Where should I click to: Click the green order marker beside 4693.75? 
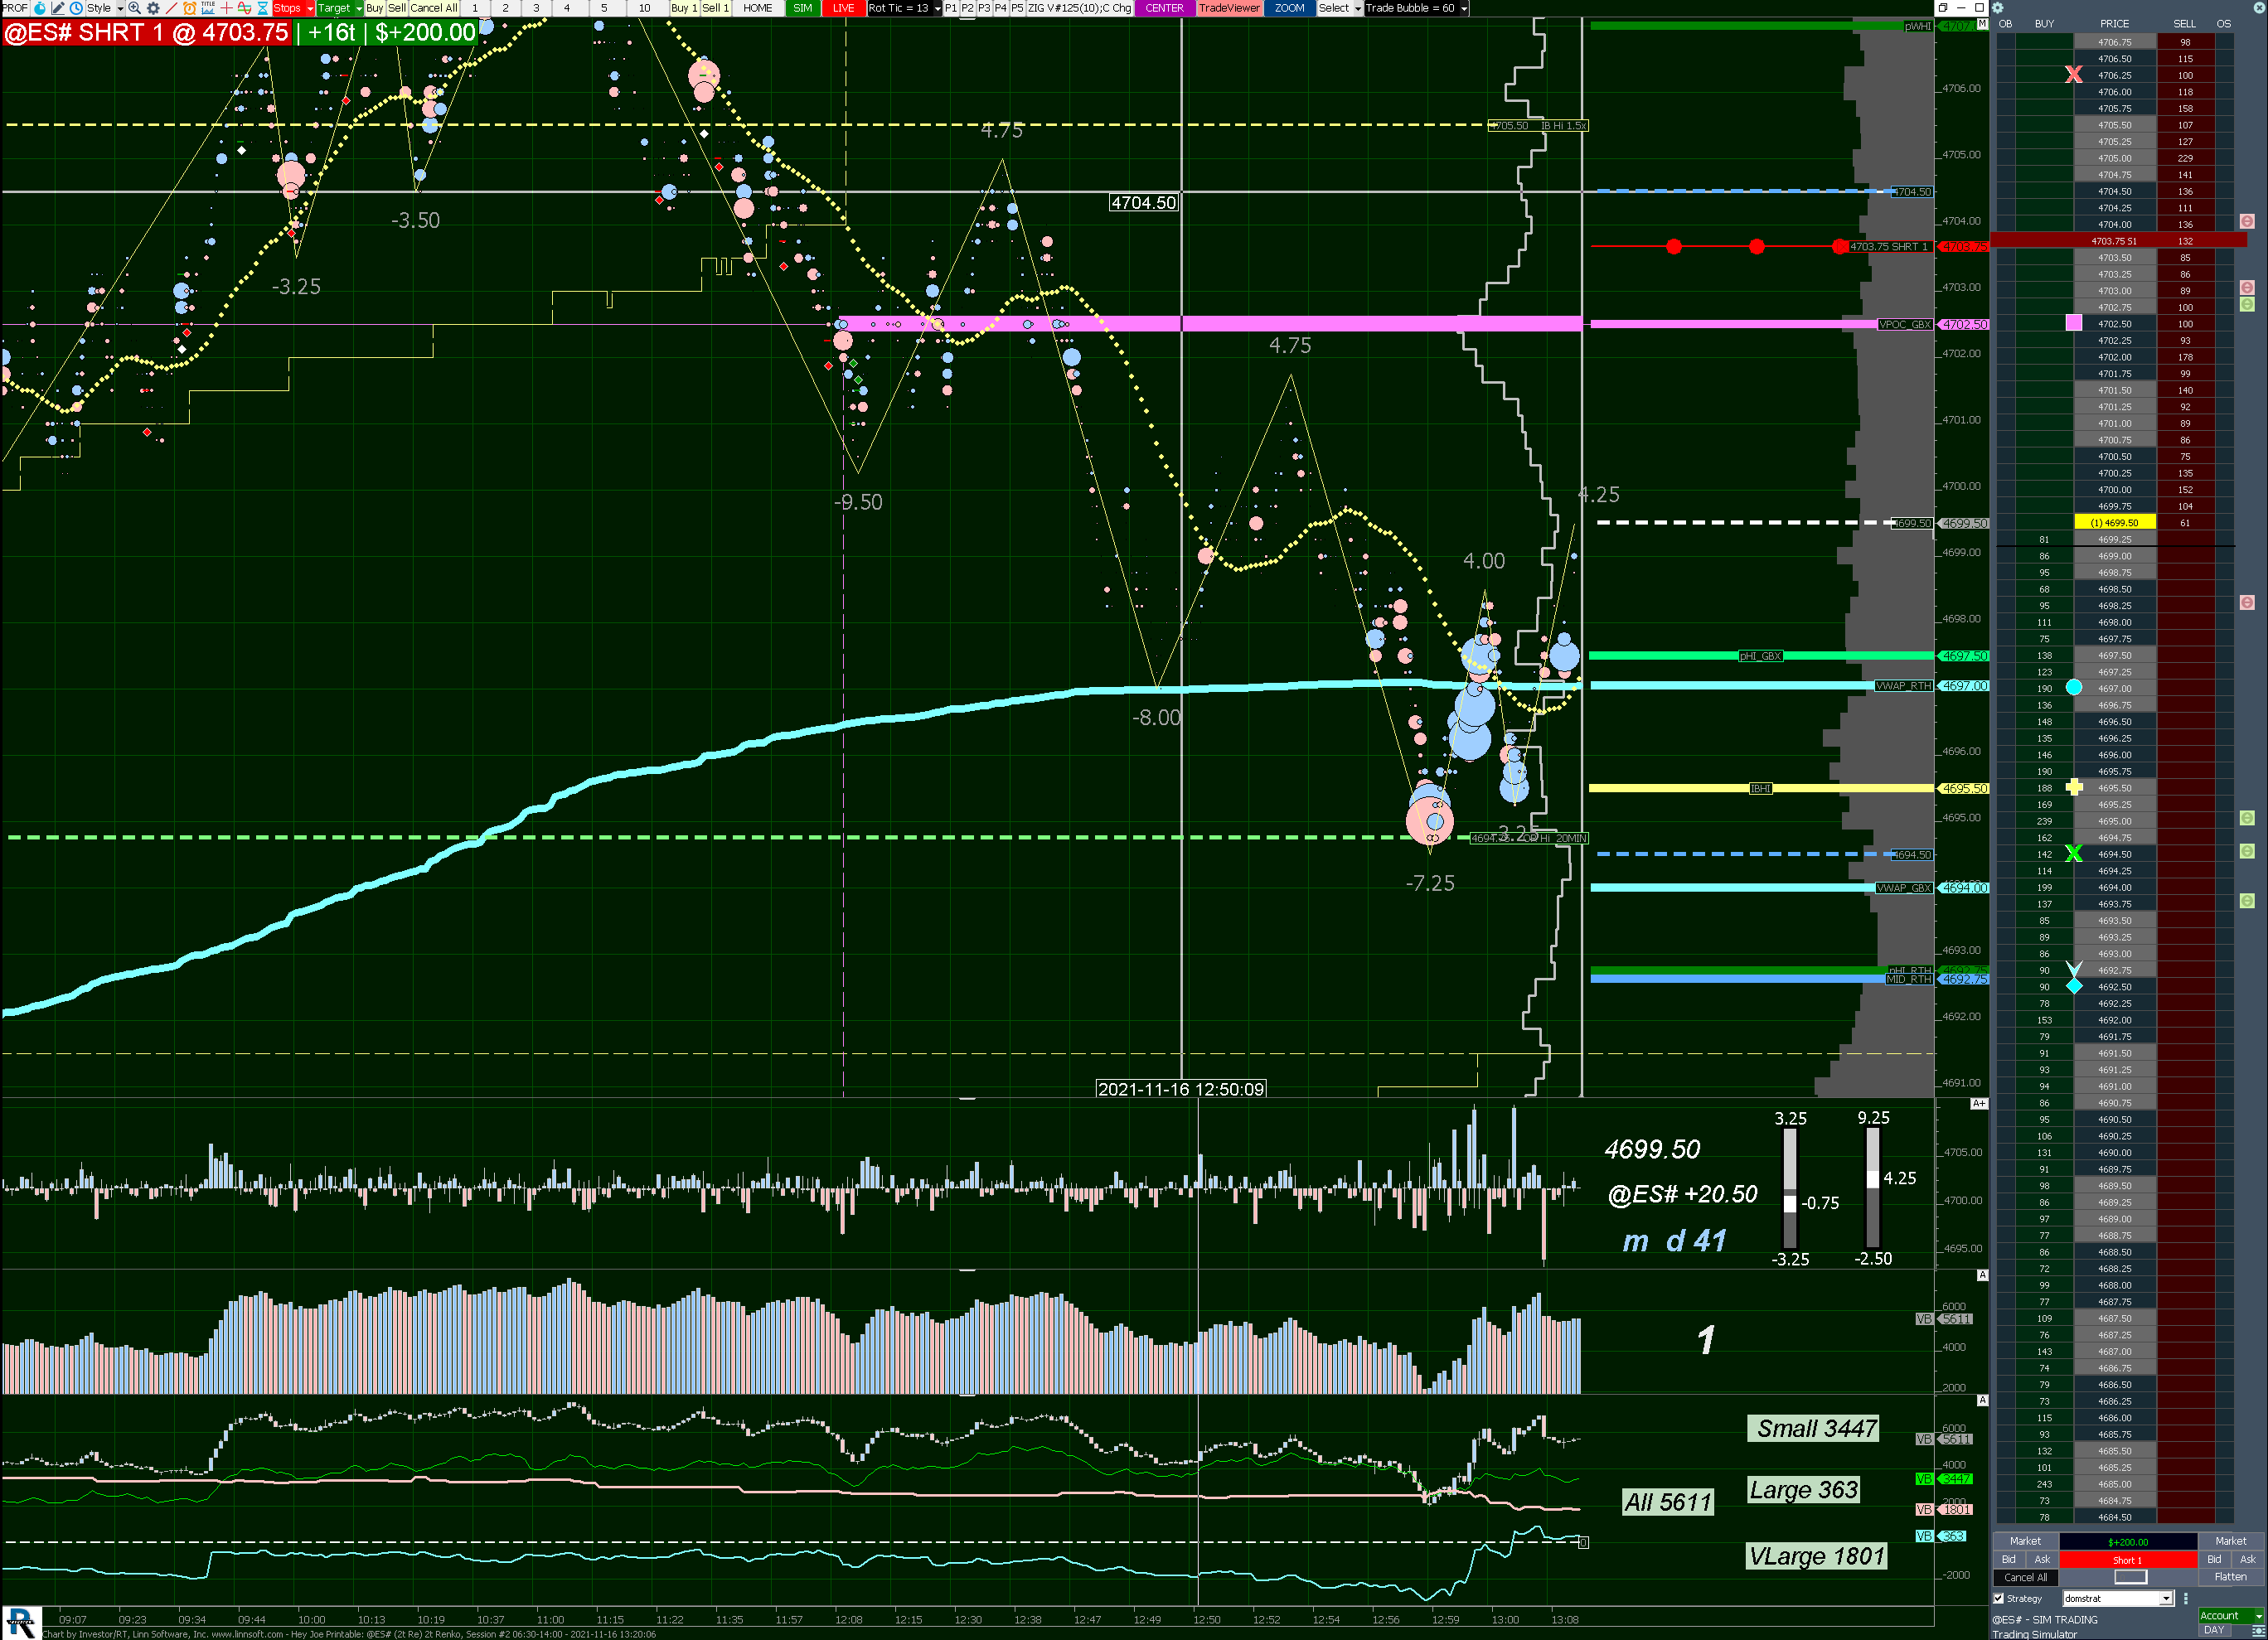2247,901
